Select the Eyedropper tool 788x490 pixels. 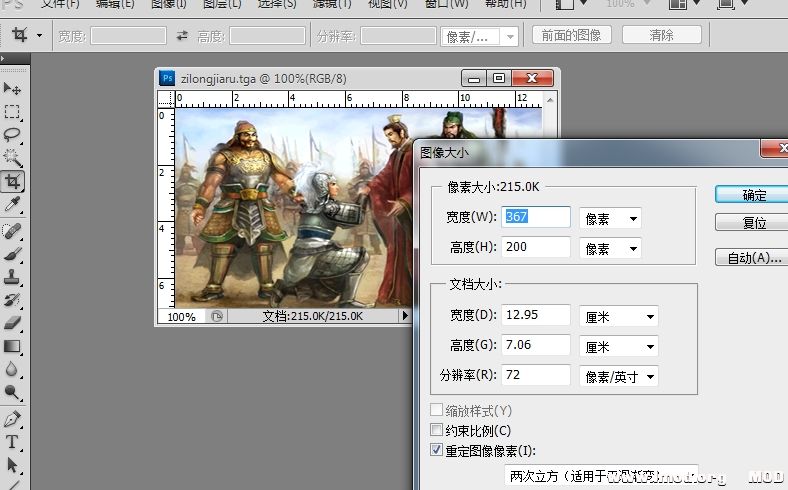pyautogui.click(x=13, y=204)
